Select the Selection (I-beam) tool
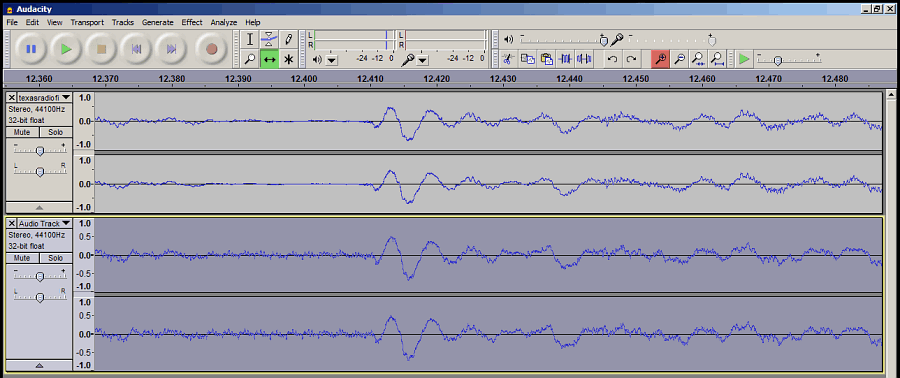This screenshot has height=378, width=900. click(250, 40)
